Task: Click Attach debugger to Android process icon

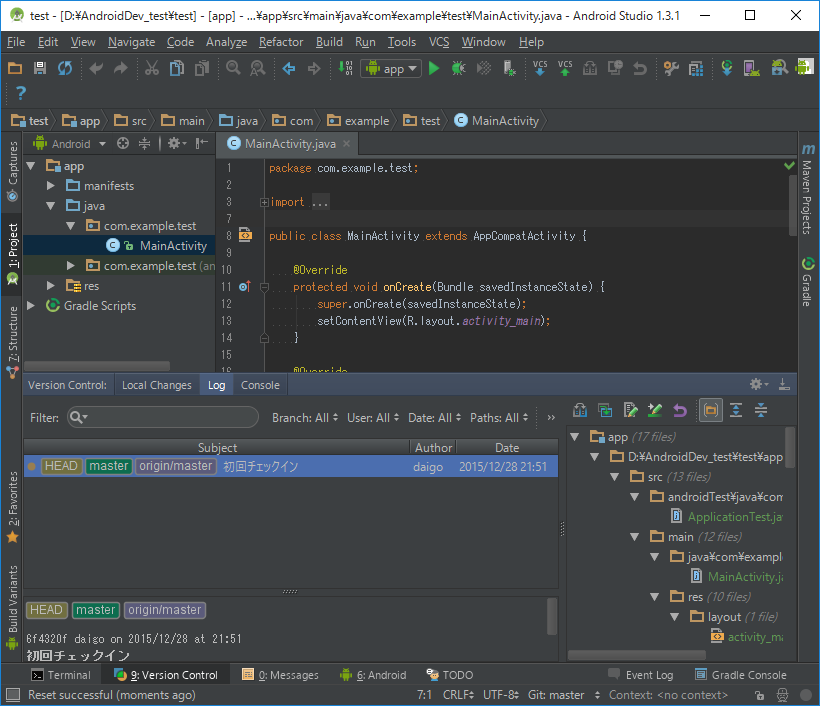Action: tap(509, 68)
